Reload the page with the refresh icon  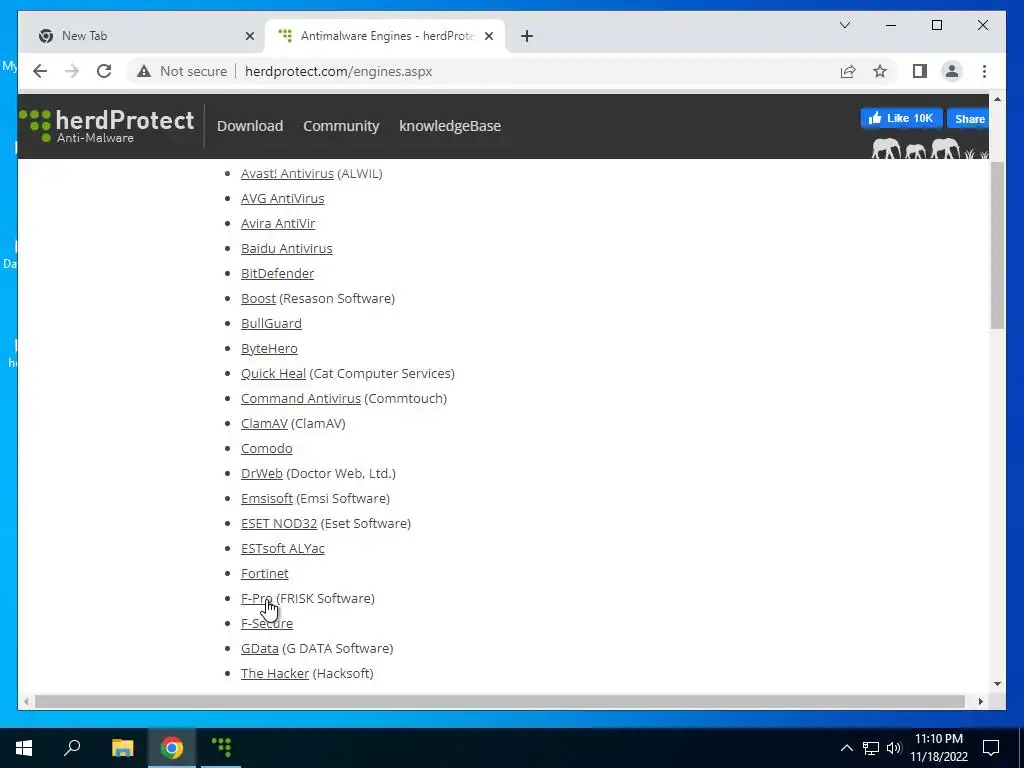point(104,71)
